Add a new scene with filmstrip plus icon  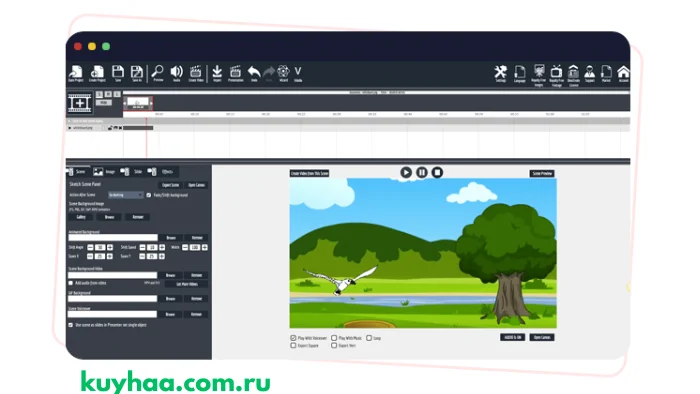pos(79,103)
